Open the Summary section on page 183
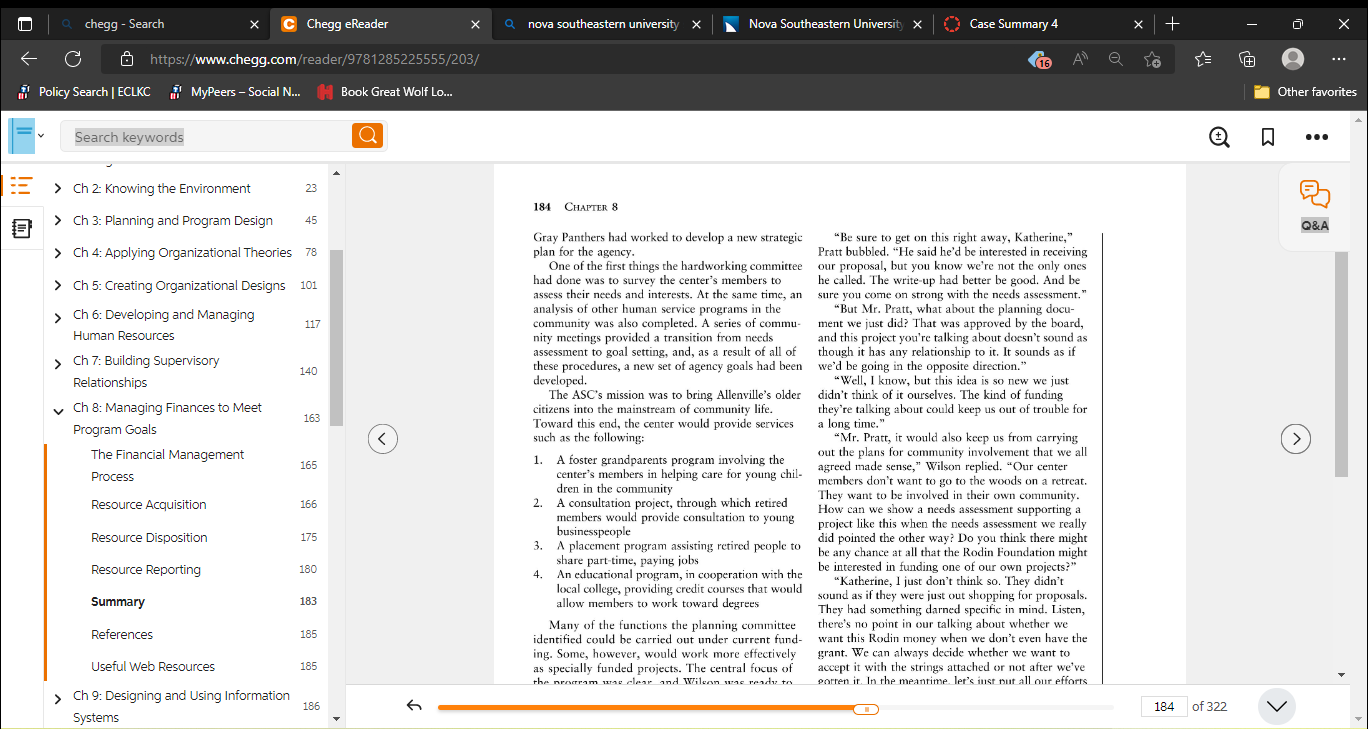This screenshot has height=729, width=1368. coord(118,602)
